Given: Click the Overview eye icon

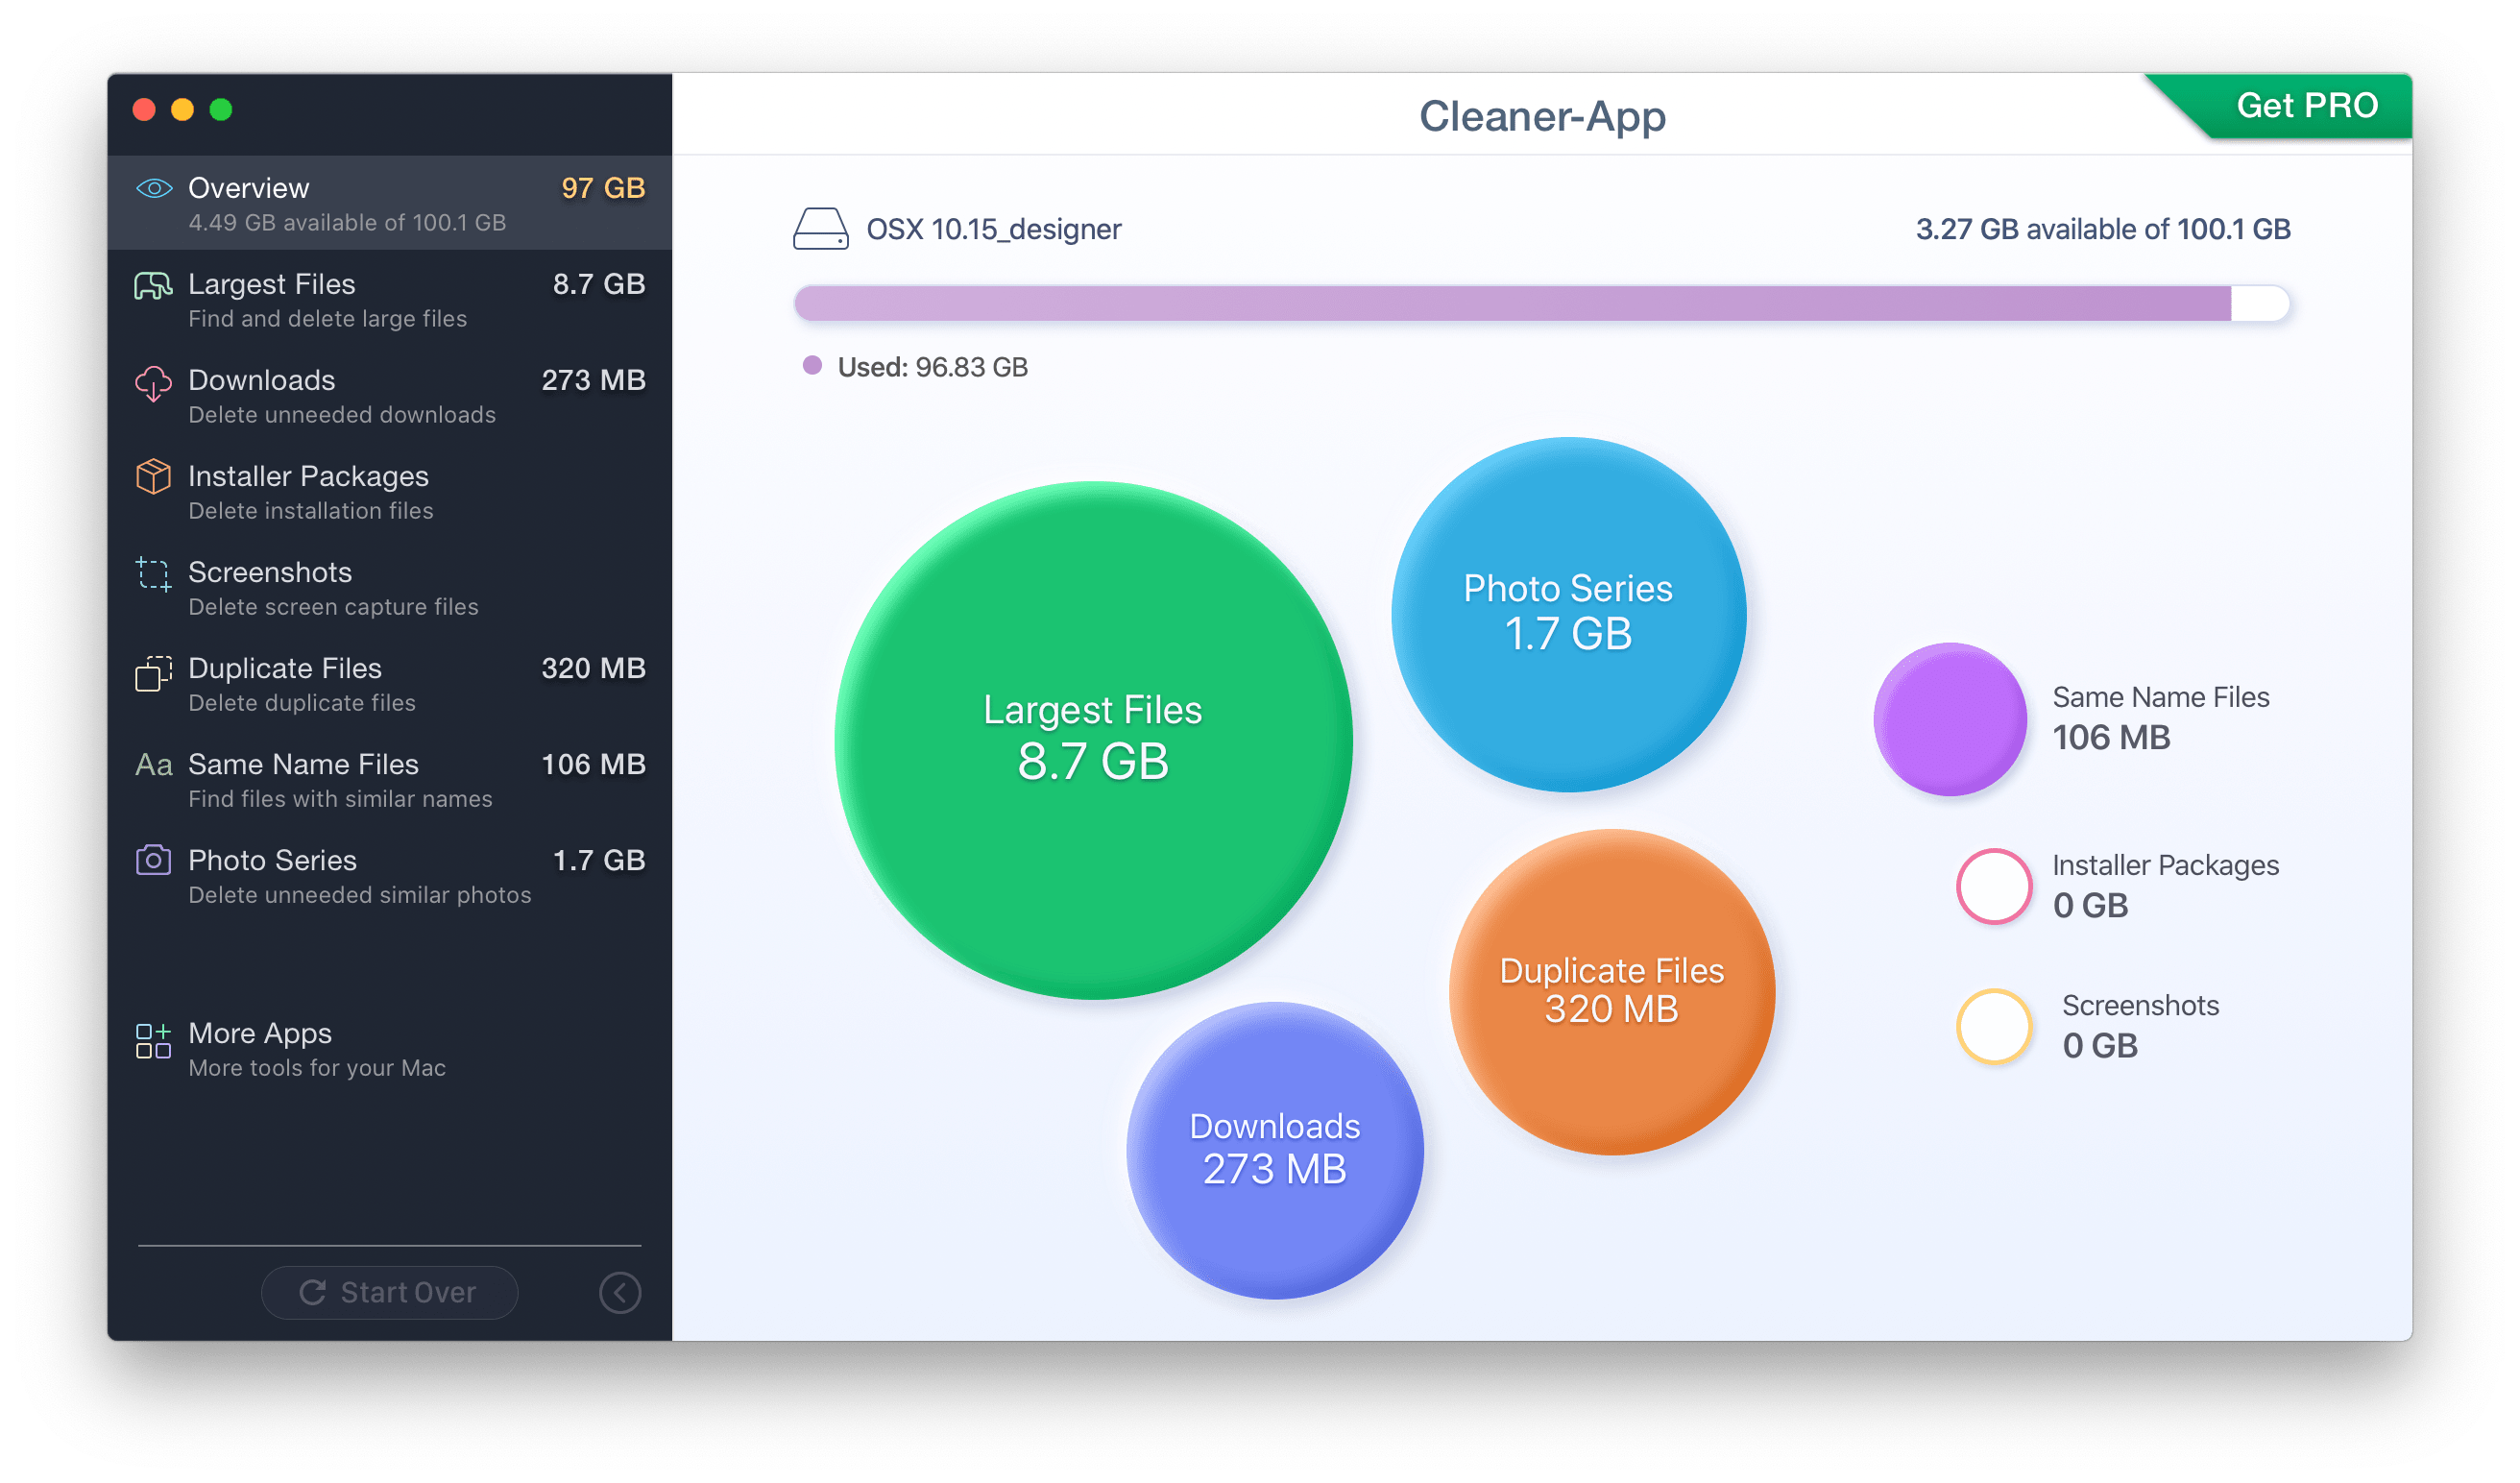Looking at the screenshot, I should (154, 188).
